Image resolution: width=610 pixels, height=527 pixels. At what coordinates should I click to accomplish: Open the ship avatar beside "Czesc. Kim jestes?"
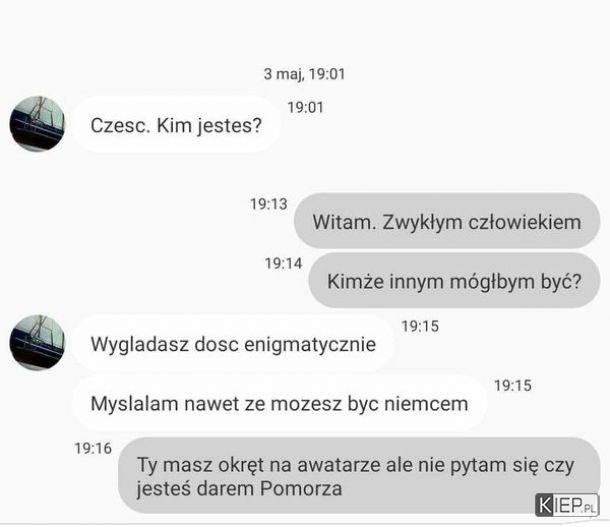(x=37, y=124)
